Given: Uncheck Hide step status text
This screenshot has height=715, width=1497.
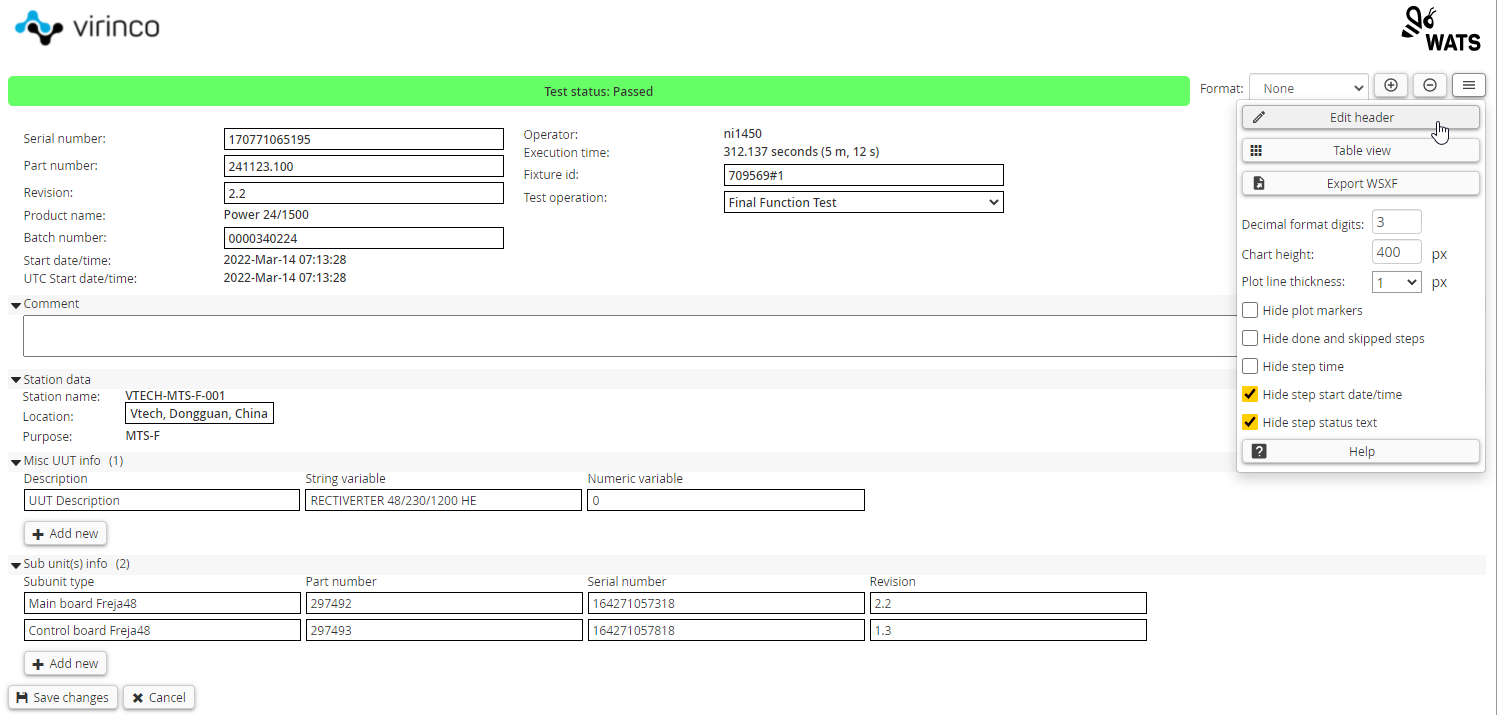Looking at the screenshot, I should tap(1250, 422).
